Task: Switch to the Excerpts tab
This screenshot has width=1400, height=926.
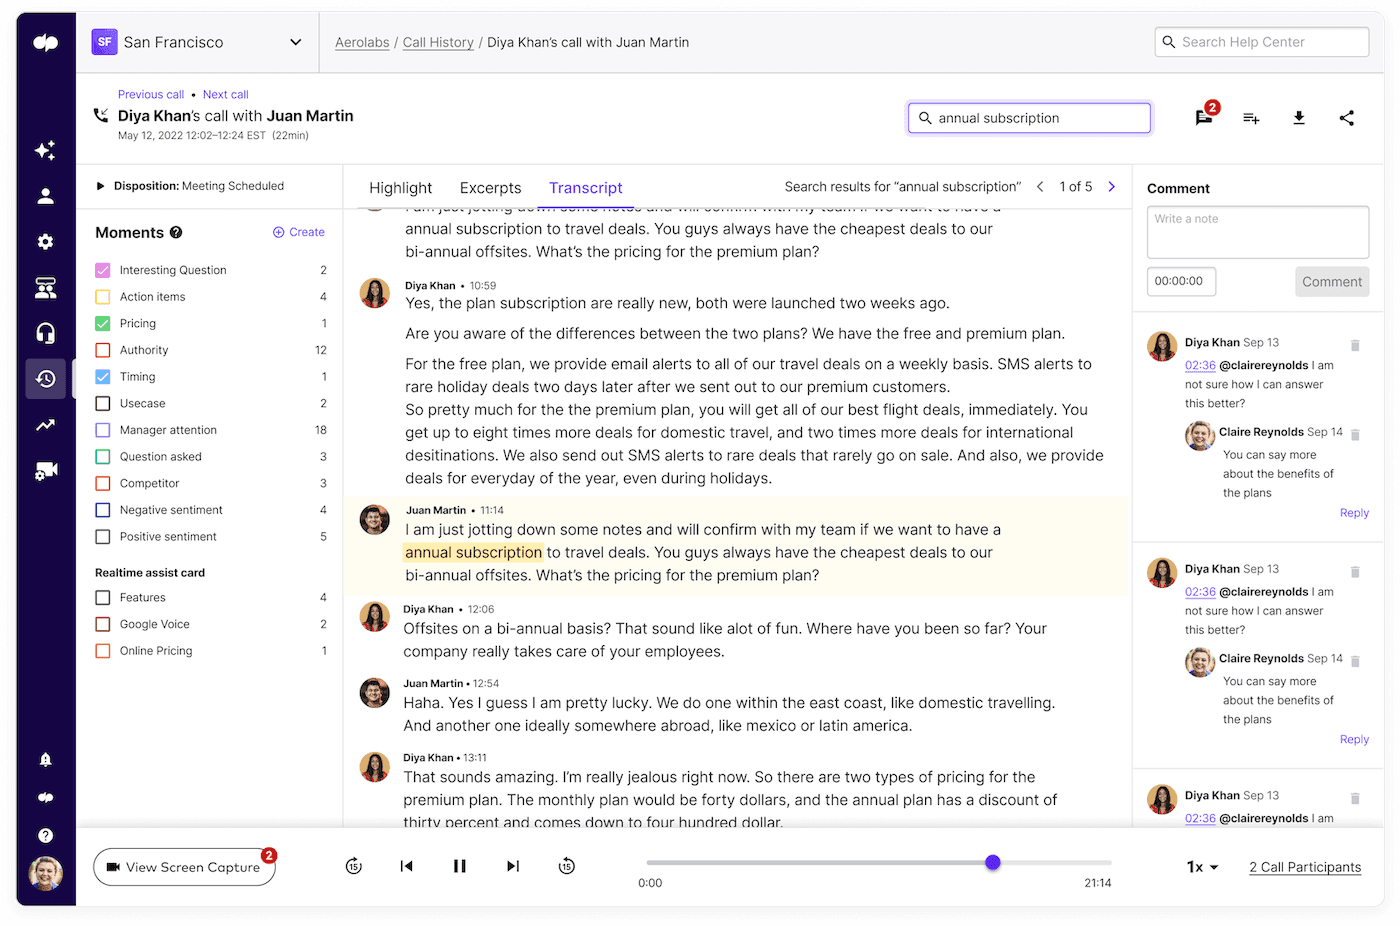Action: (x=490, y=187)
